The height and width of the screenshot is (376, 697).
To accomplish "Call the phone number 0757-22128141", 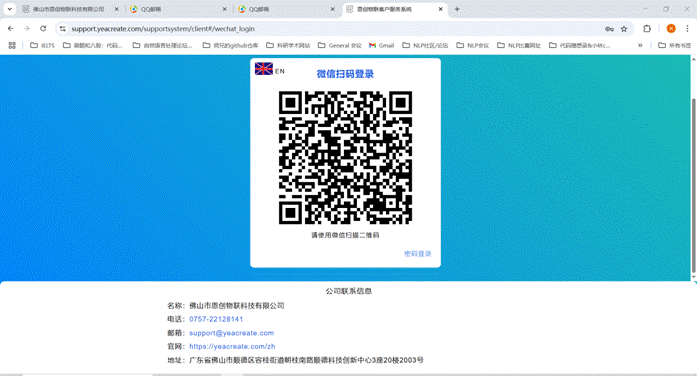I will coord(216,319).
